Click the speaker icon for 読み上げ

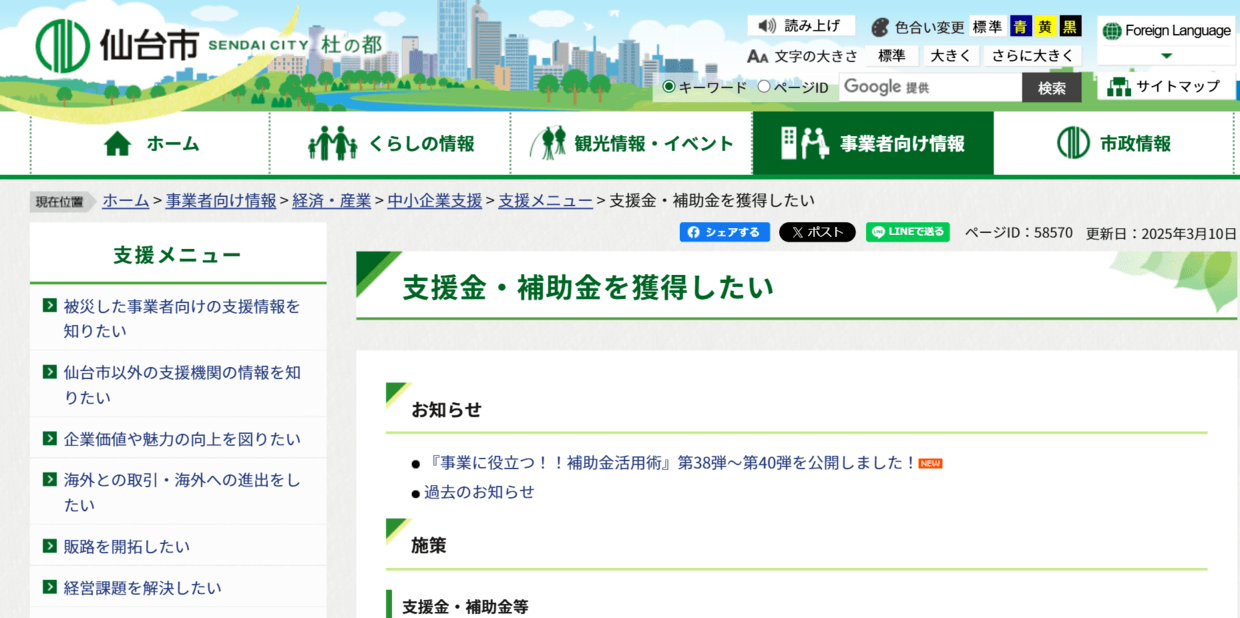(767, 26)
